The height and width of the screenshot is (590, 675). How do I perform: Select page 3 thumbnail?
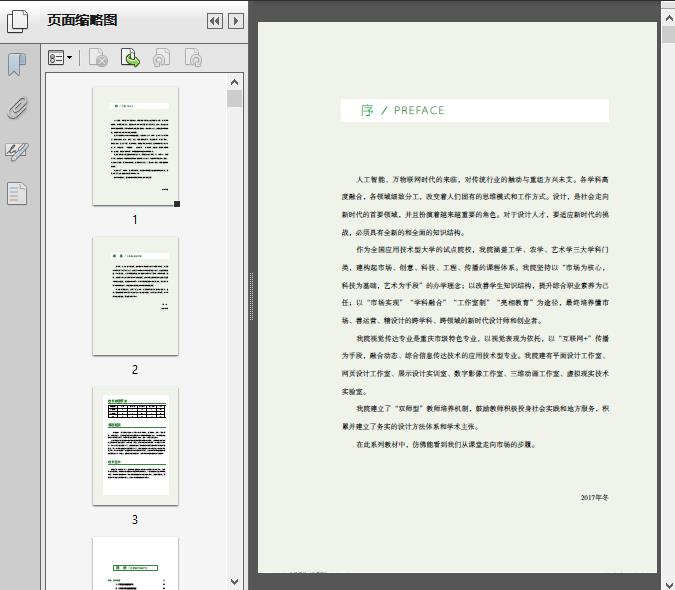point(136,446)
